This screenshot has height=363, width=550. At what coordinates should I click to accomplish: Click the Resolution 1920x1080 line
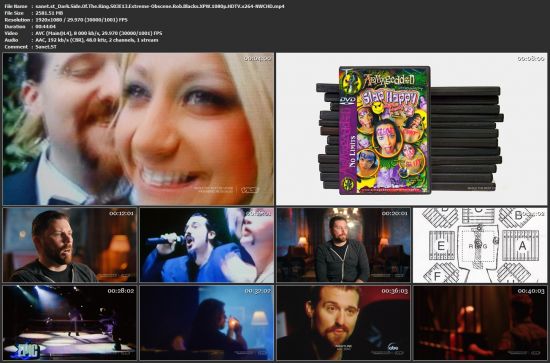click(x=66, y=20)
